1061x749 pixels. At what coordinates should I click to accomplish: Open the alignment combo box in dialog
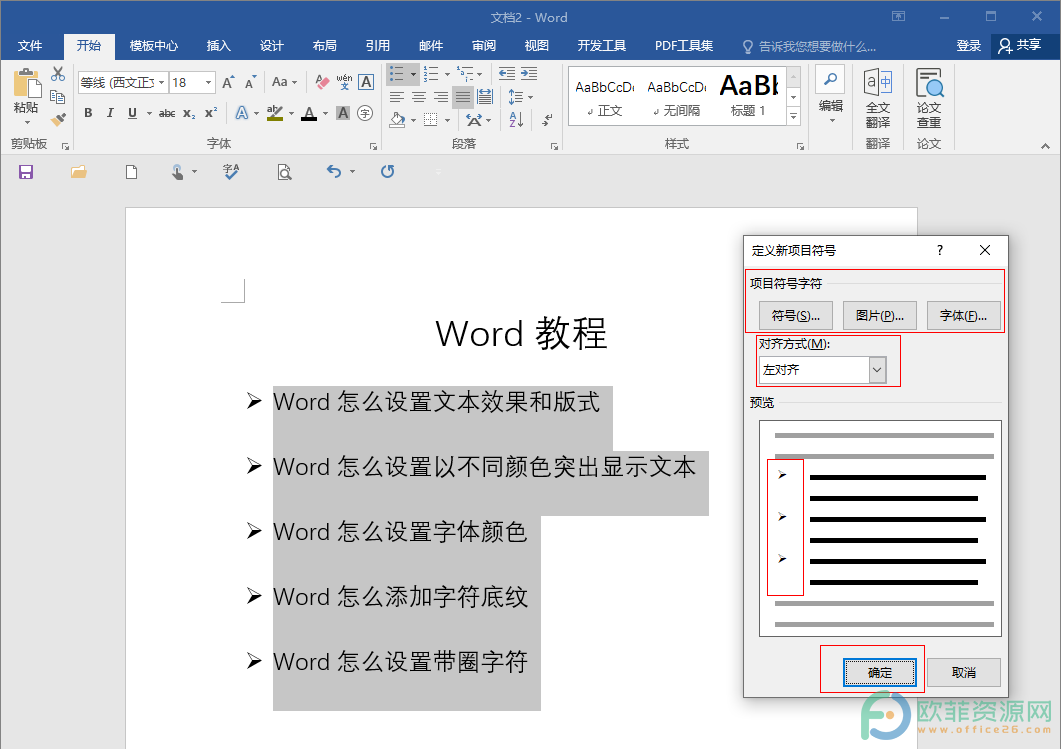click(x=823, y=369)
